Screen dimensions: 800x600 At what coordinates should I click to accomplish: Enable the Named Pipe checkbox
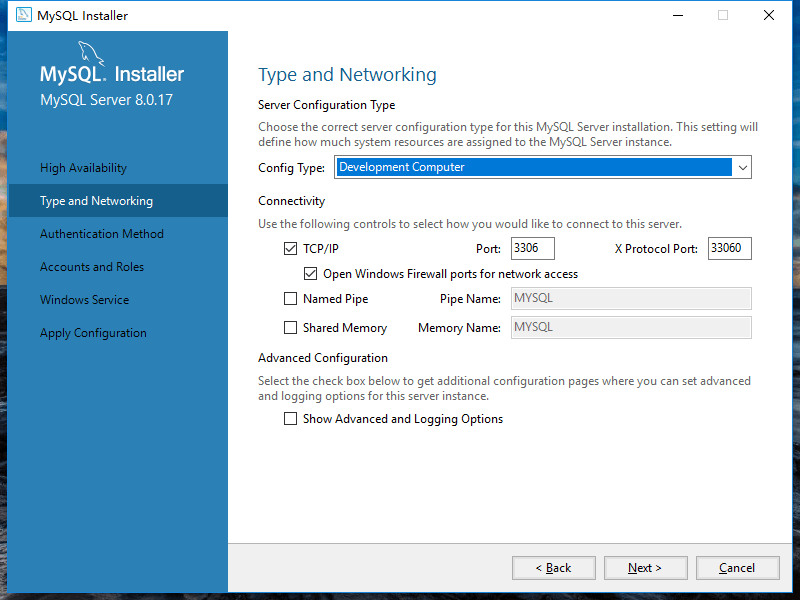coord(291,299)
